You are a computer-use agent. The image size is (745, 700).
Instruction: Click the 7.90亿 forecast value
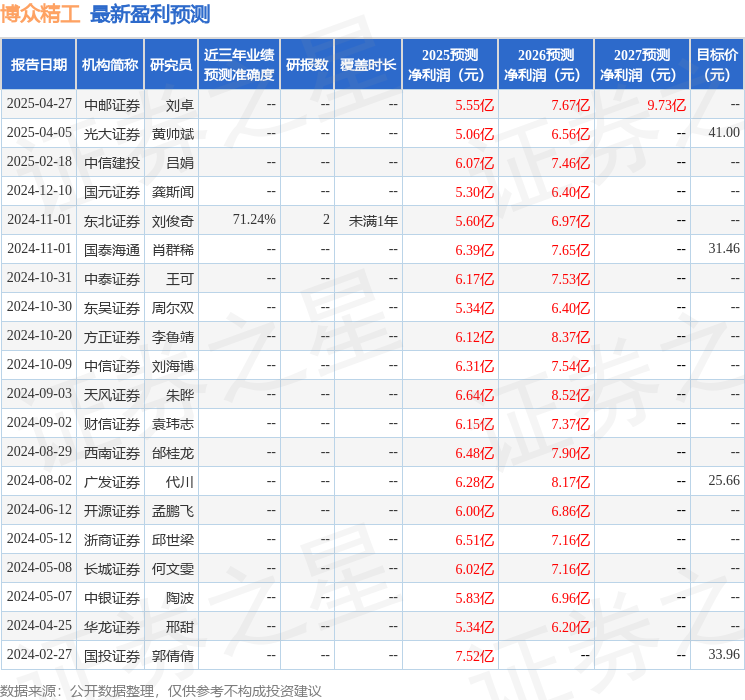(570, 453)
